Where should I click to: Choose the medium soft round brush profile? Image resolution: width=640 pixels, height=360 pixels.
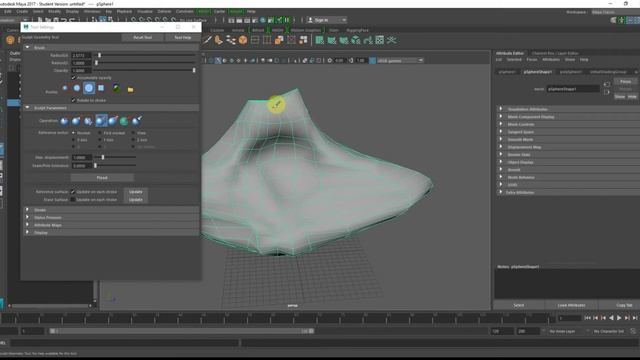point(77,88)
